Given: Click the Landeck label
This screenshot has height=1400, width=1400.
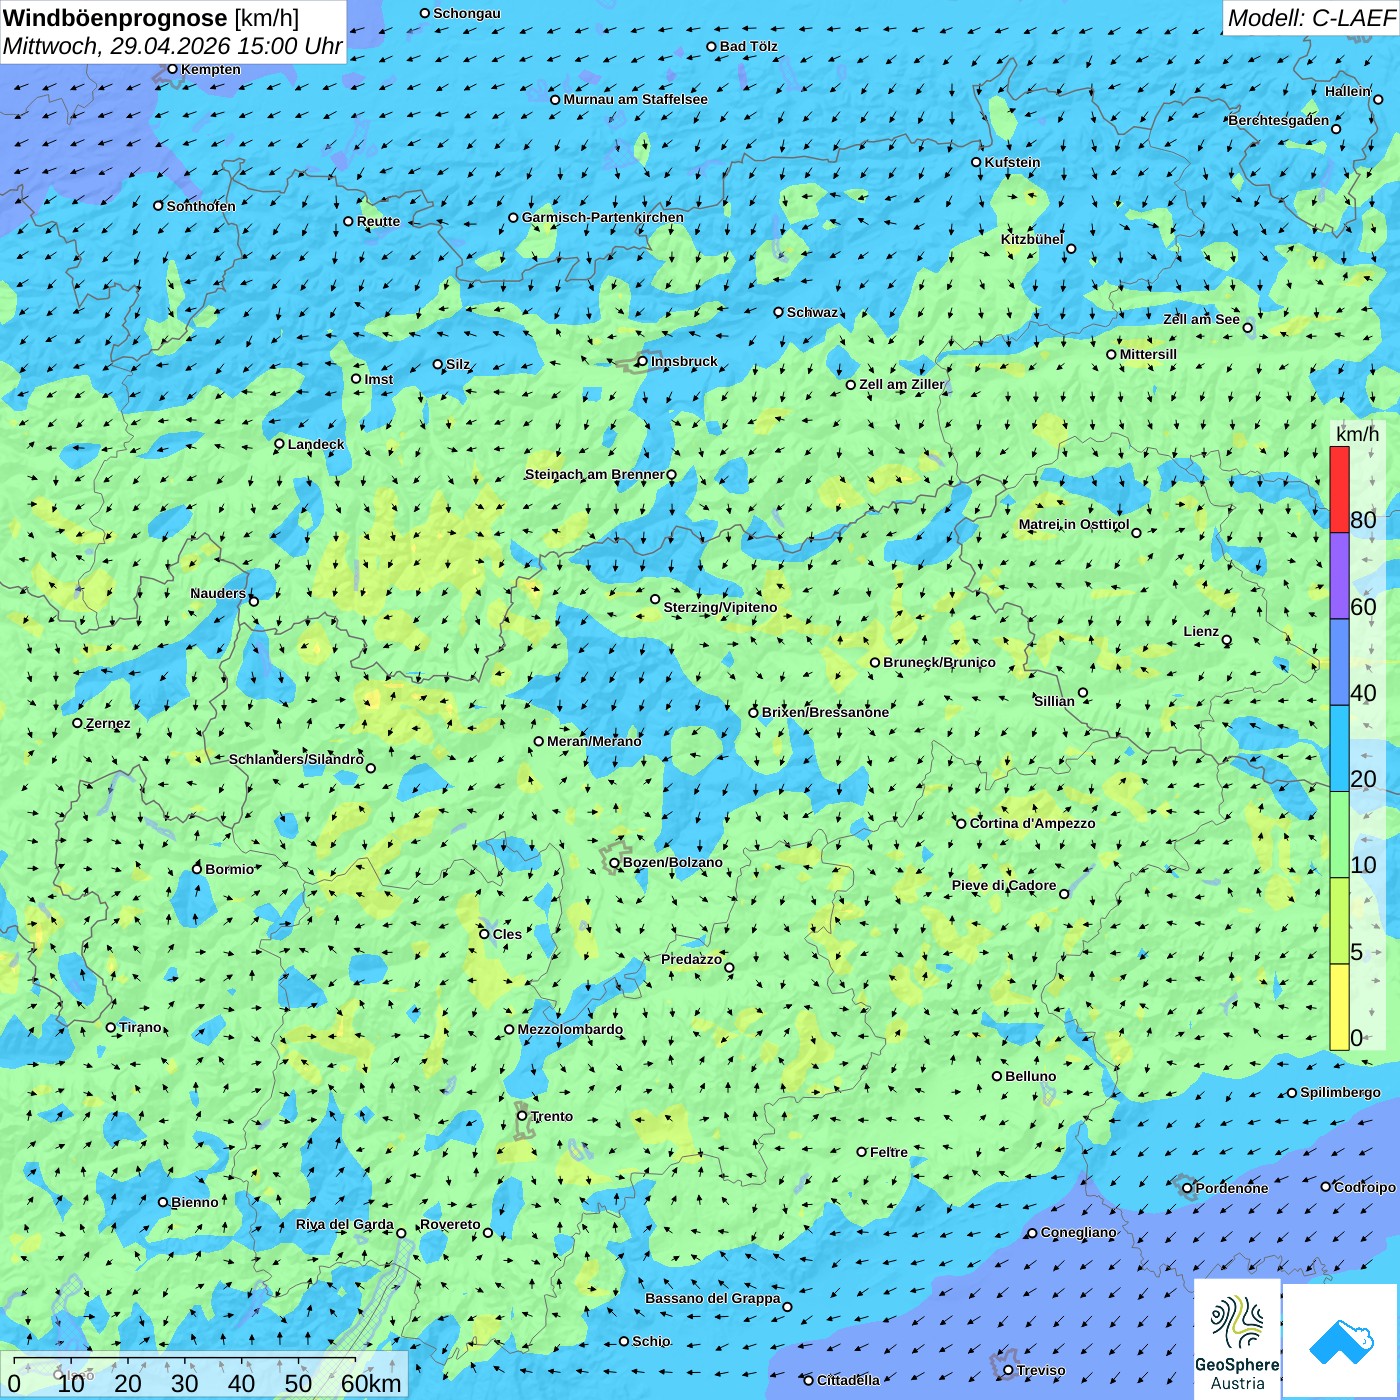Looking at the screenshot, I should (x=316, y=444).
